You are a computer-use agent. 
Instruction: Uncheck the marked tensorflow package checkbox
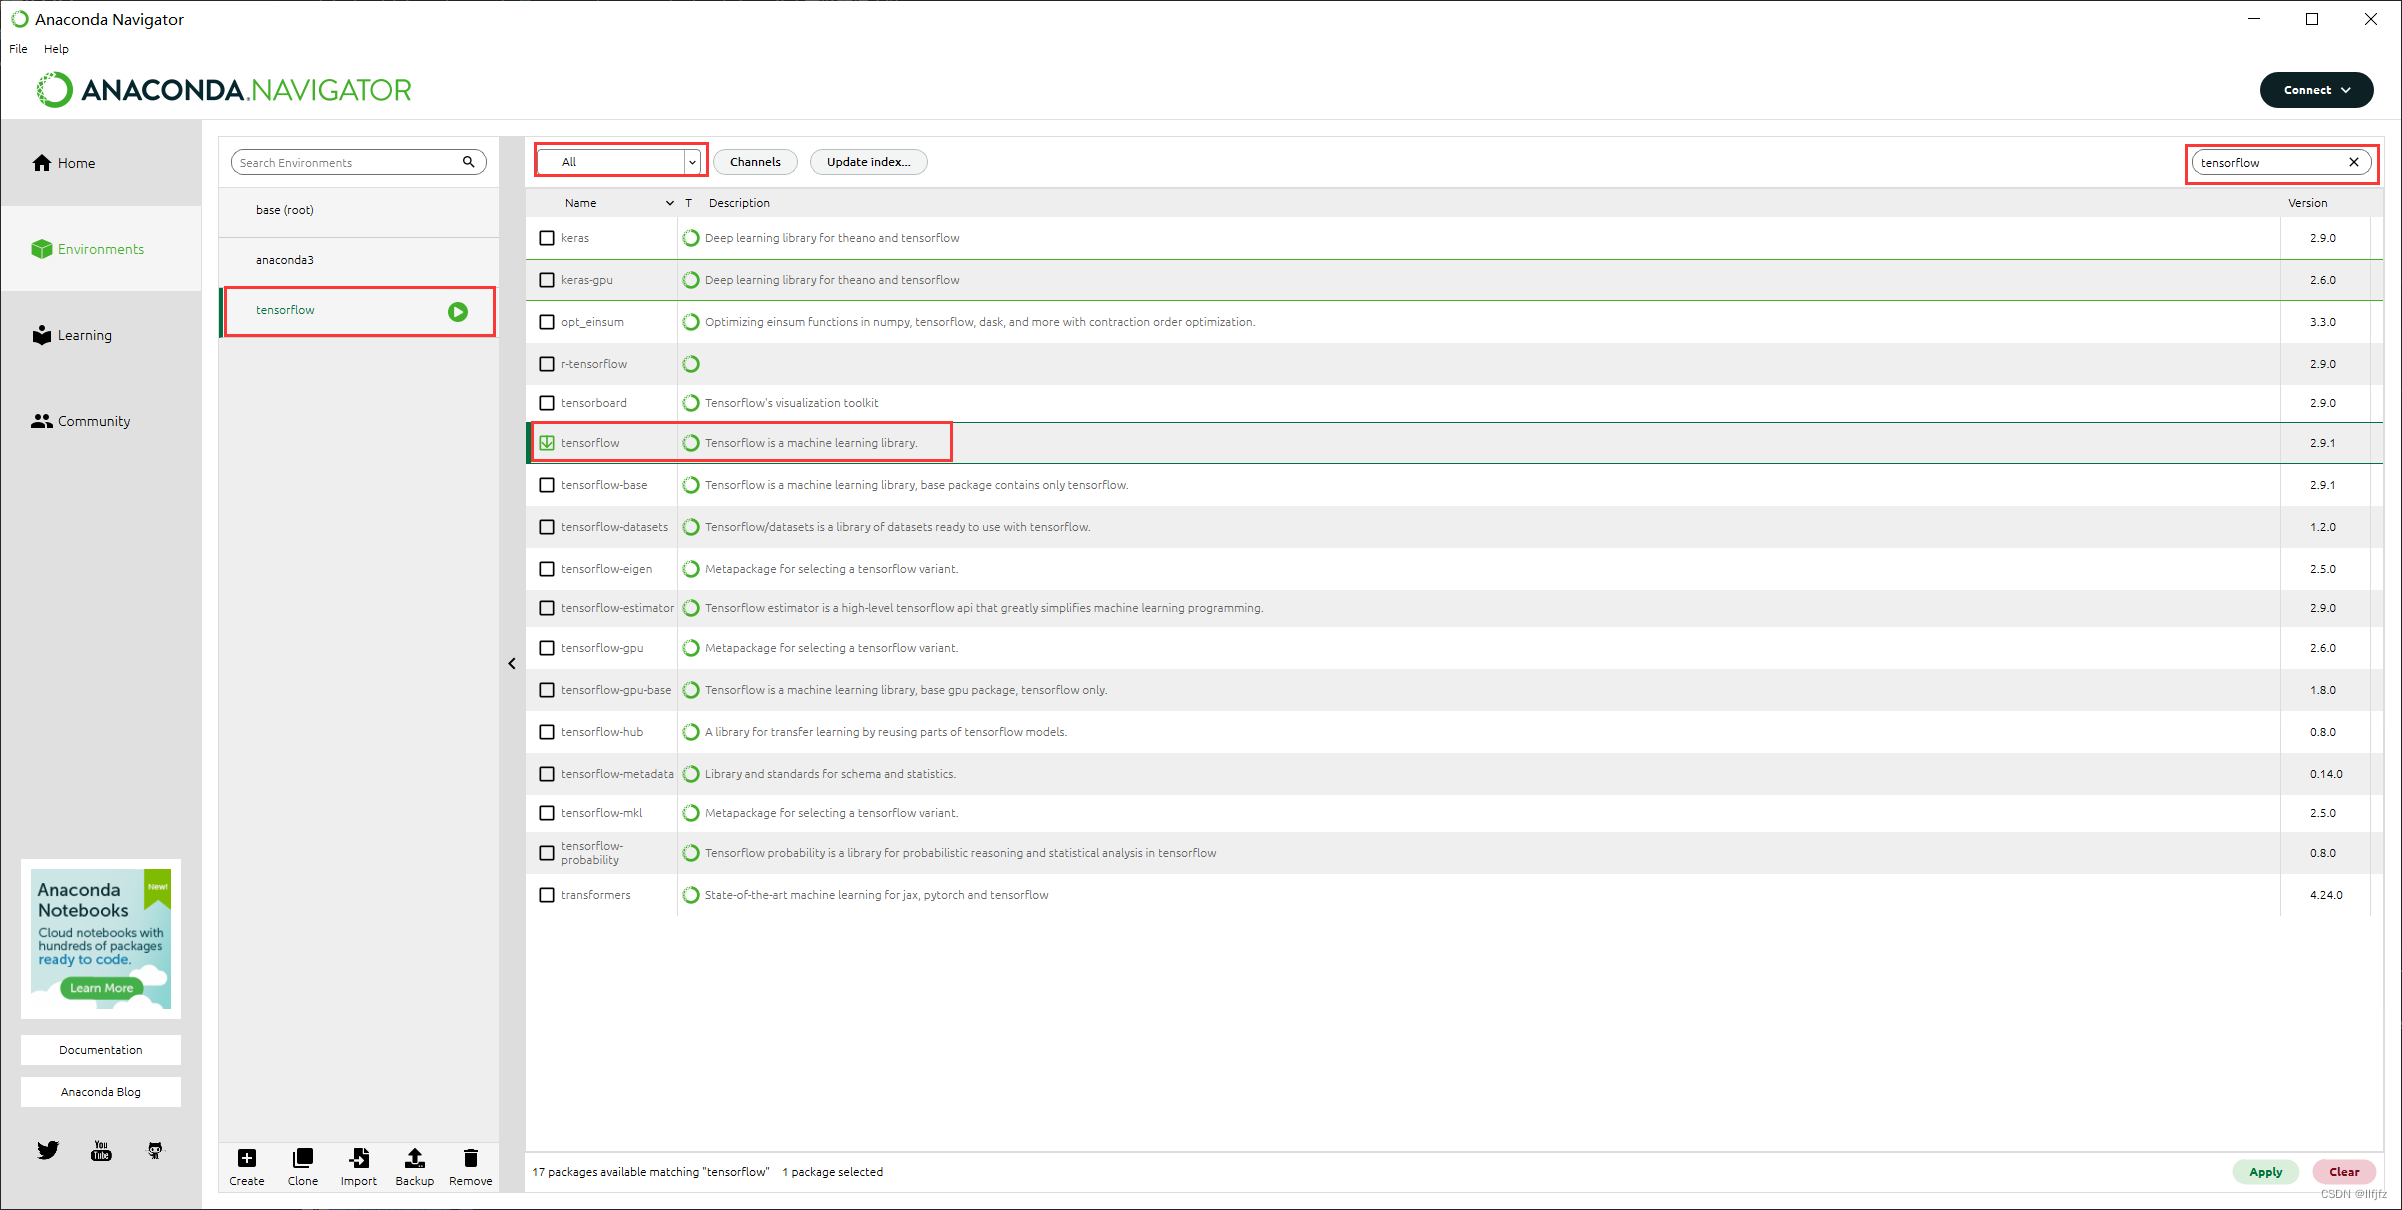tap(547, 443)
